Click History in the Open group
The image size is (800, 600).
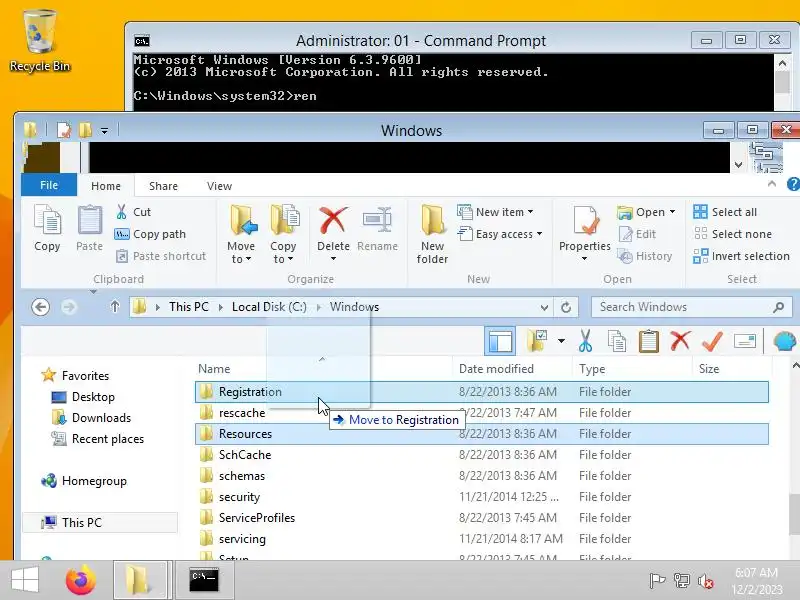pyautogui.click(x=645, y=256)
